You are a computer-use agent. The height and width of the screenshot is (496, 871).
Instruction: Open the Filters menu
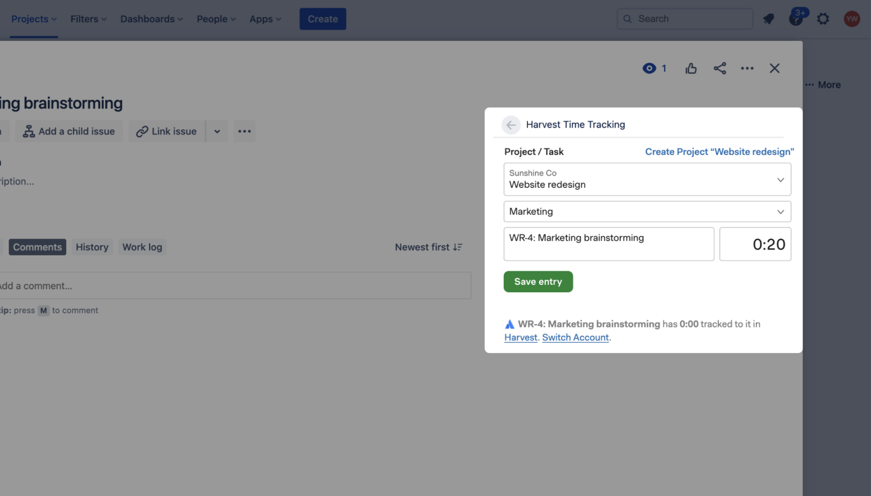[88, 19]
